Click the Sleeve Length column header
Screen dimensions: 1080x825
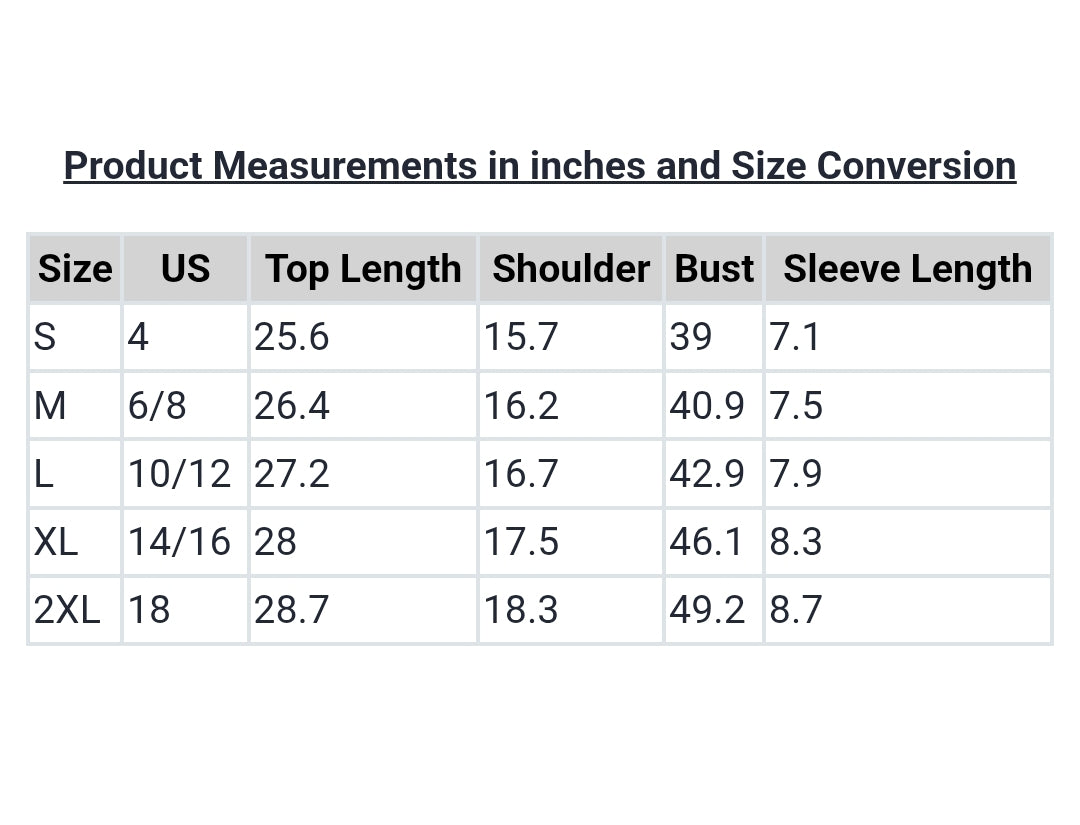click(x=908, y=269)
